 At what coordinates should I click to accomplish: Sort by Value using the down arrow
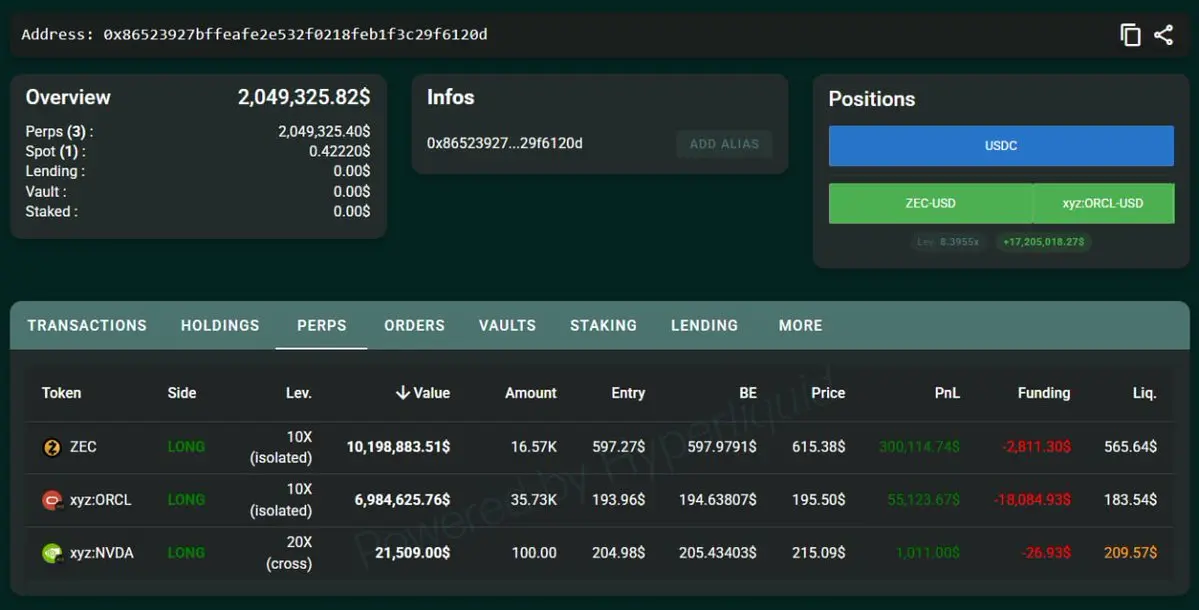(403, 393)
